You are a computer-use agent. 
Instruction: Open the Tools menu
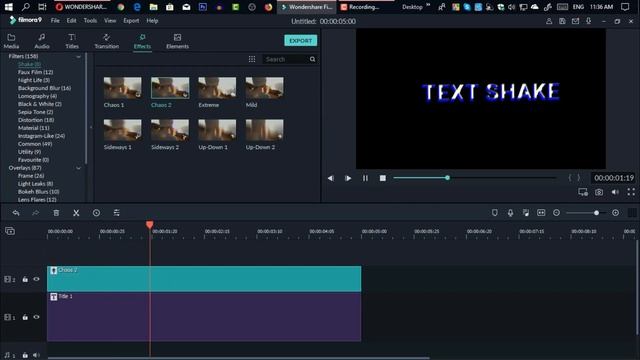coord(90,20)
